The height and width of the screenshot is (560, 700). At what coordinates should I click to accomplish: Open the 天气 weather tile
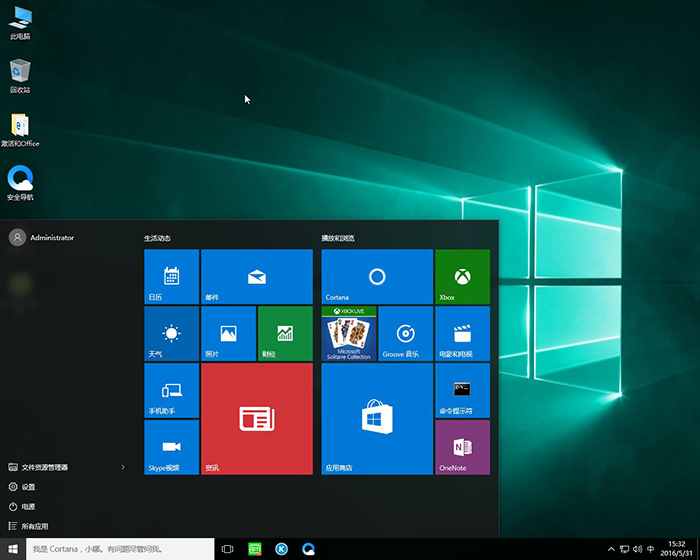171,334
